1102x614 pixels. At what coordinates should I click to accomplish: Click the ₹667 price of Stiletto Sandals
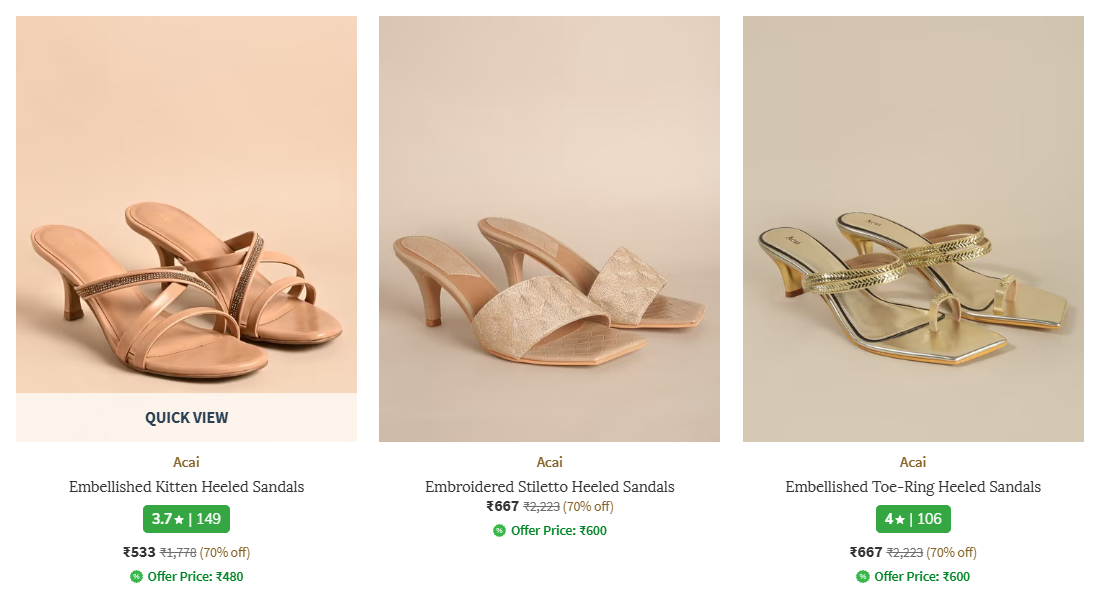click(x=503, y=506)
